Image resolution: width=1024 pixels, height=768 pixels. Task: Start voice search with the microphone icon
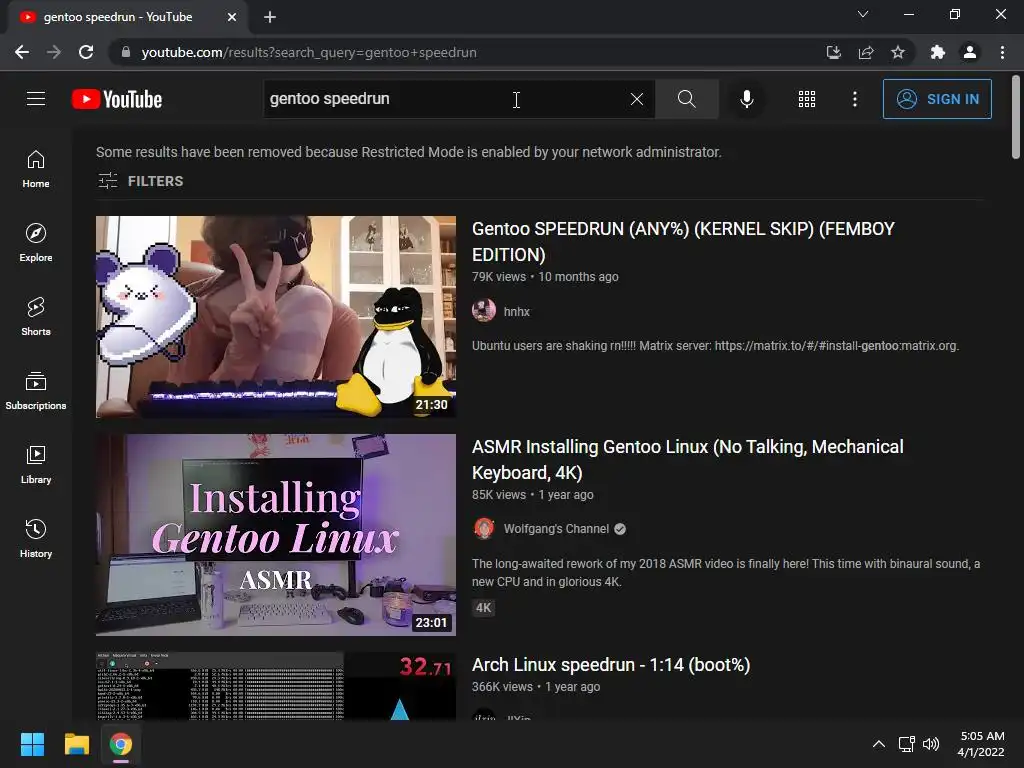click(746, 99)
